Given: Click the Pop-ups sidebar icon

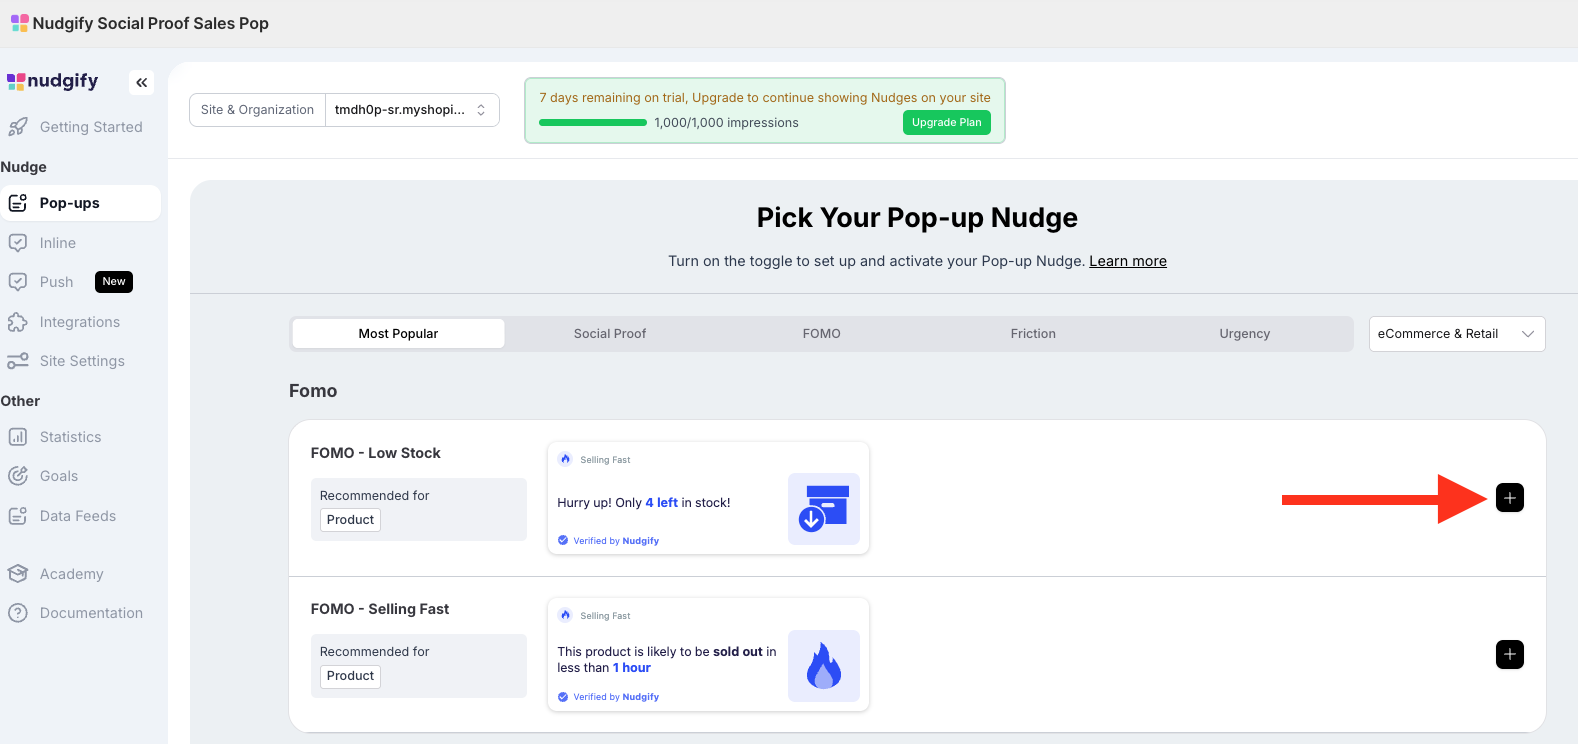Looking at the screenshot, I should pos(18,203).
